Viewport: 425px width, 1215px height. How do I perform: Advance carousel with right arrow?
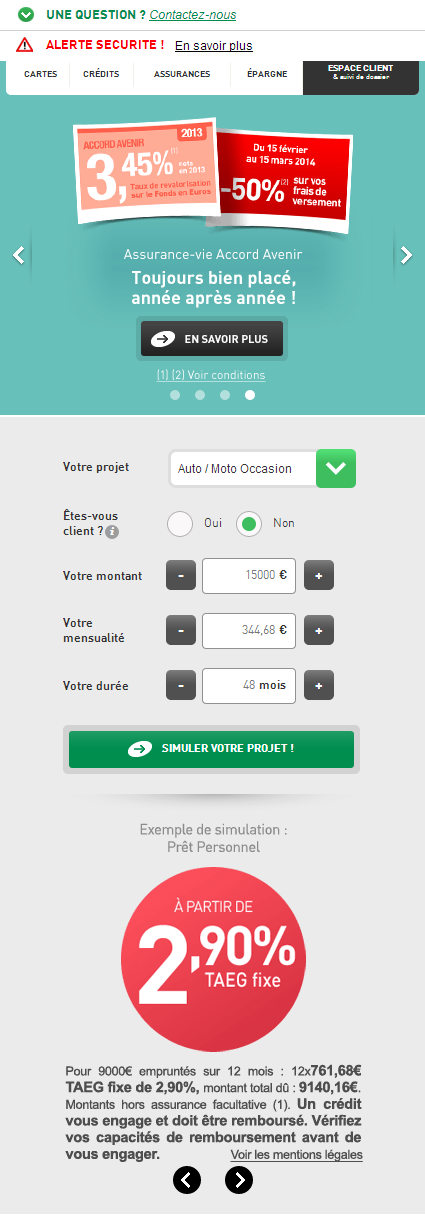tap(406, 255)
